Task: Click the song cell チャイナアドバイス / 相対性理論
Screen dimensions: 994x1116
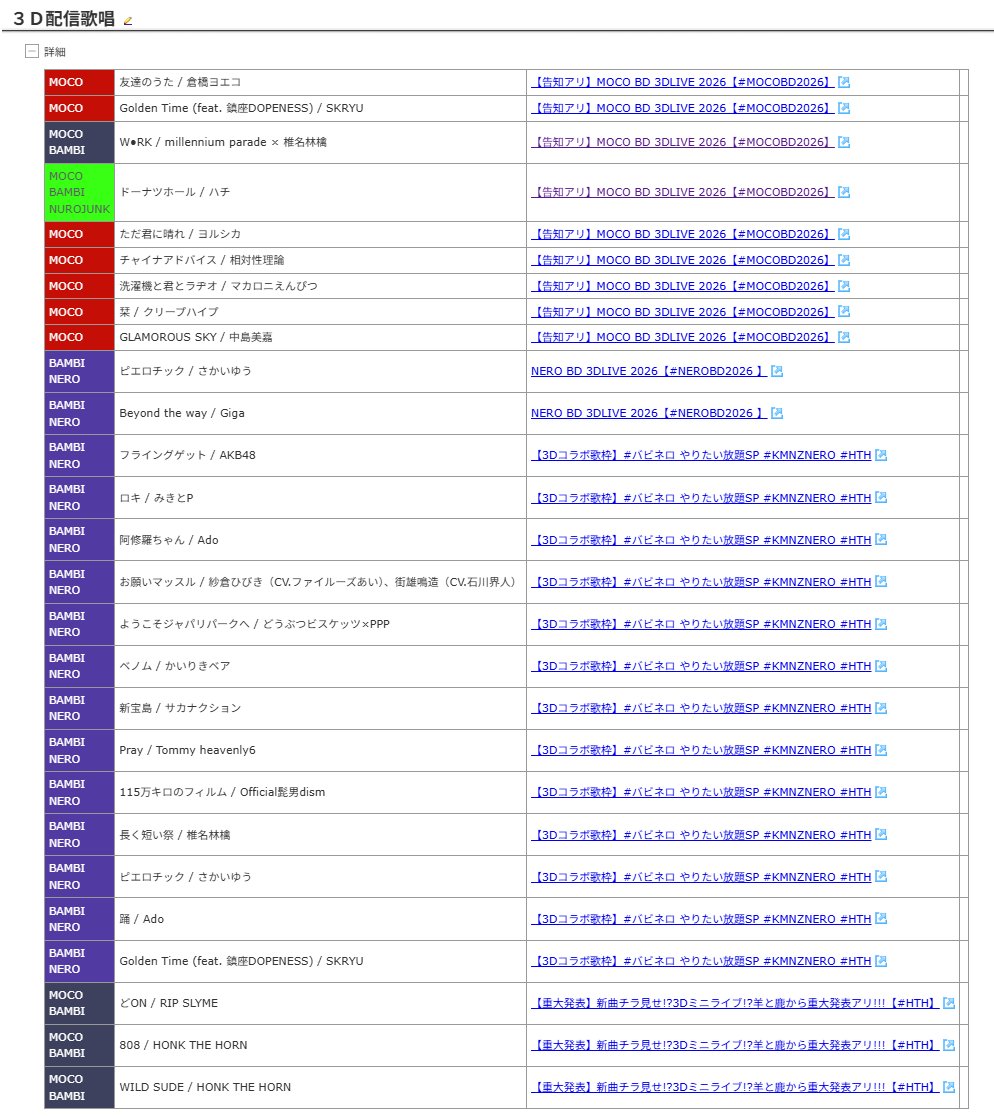Action: 320,260
